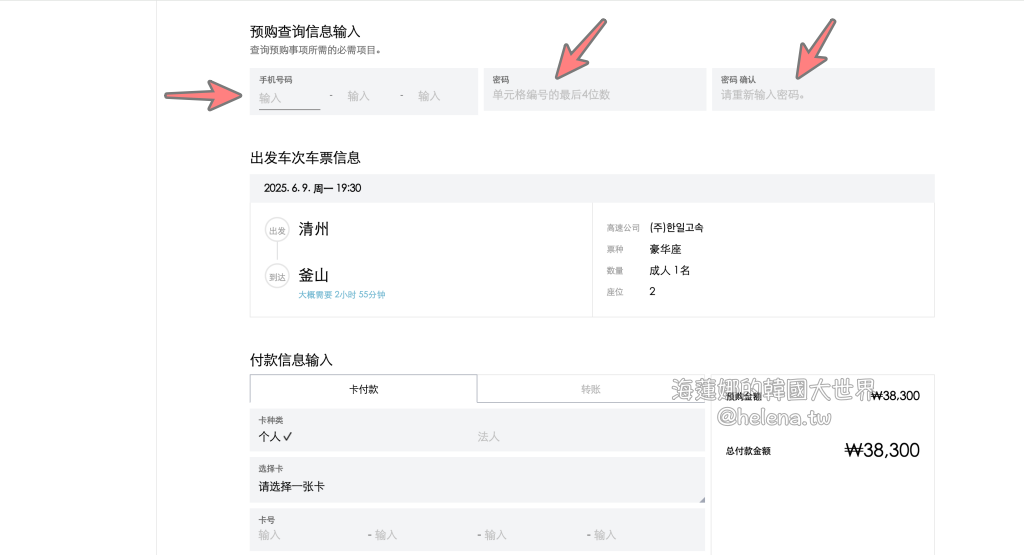This screenshot has height=555, width=1024.
Task: Click the 清州 departure station name
Action: click(x=314, y=229)
